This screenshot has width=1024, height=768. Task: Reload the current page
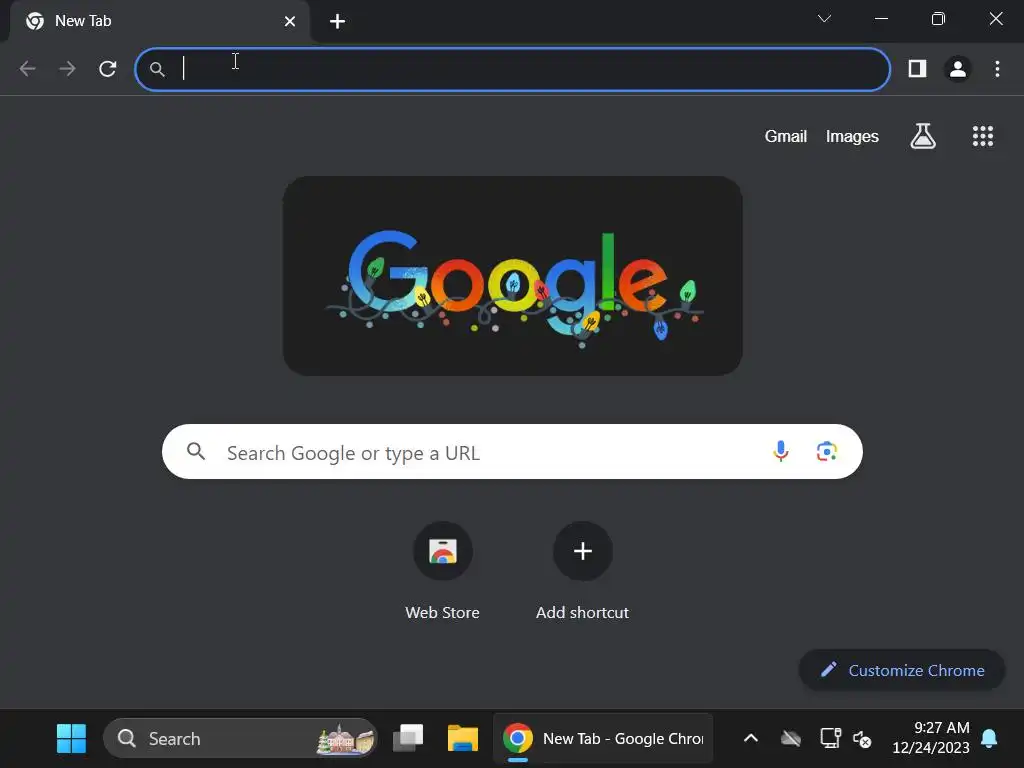click(x=108, y=69)
